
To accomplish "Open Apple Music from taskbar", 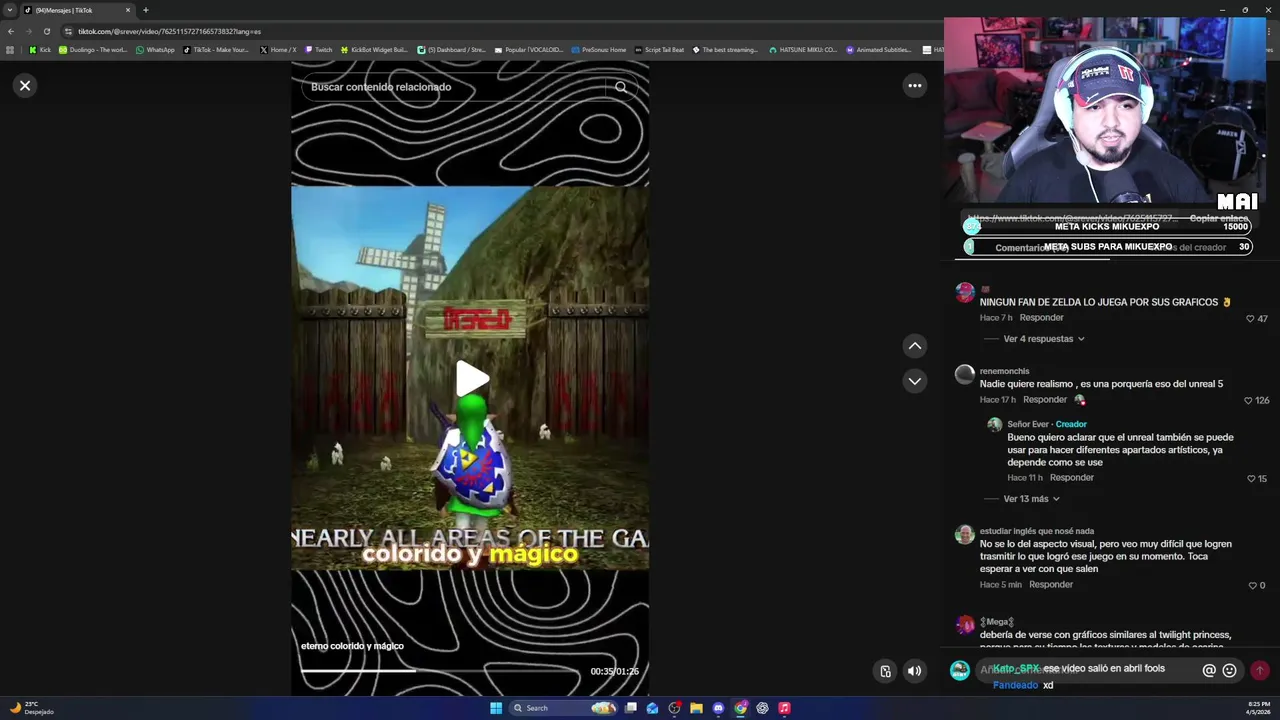I will pos(784,708).
